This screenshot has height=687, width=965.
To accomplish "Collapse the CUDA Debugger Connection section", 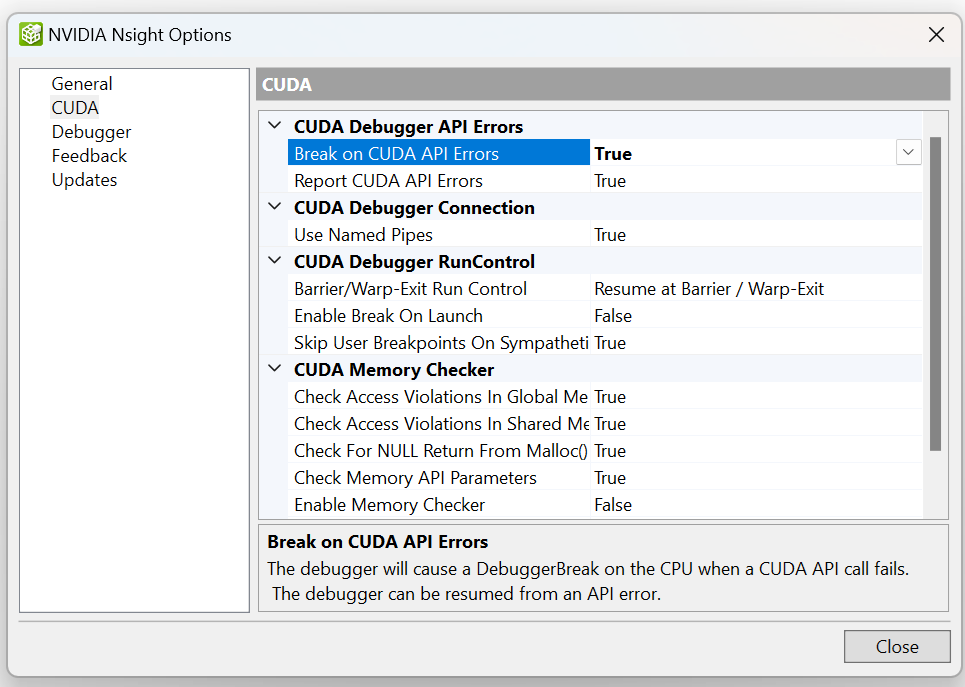I will pos(274,207).
